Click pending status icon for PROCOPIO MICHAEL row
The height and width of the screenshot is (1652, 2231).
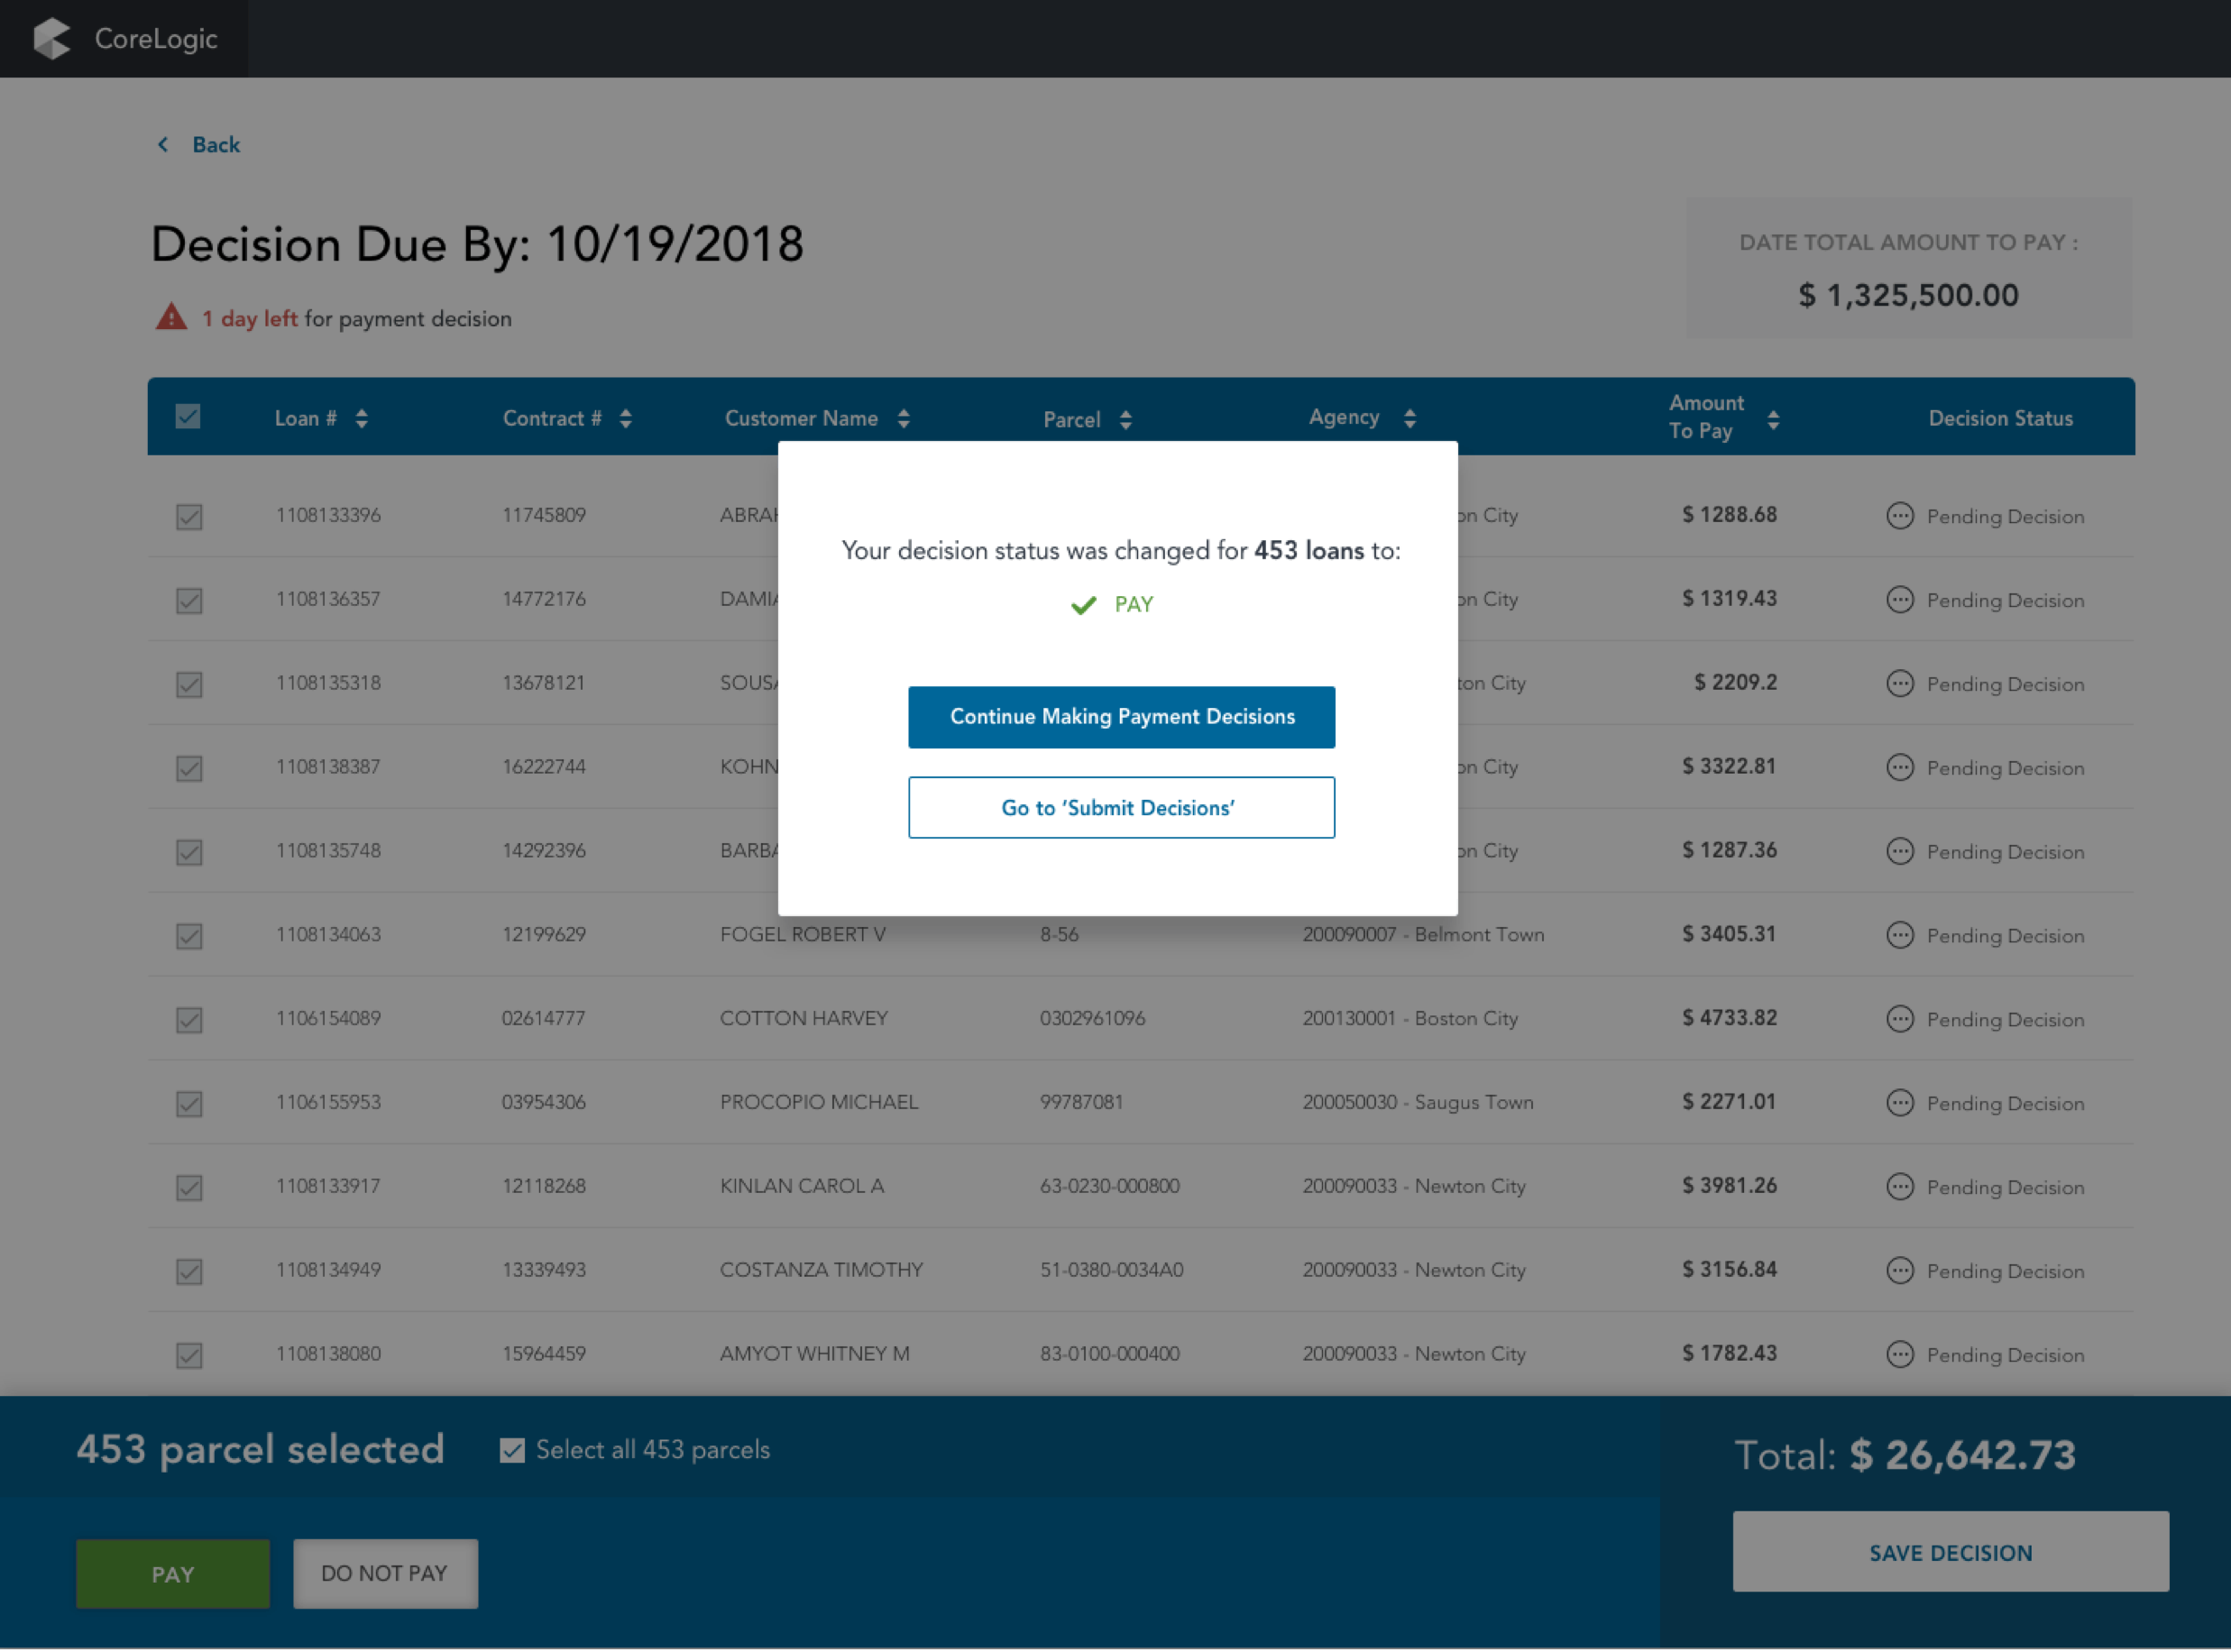click(x=1899, y=1103)
